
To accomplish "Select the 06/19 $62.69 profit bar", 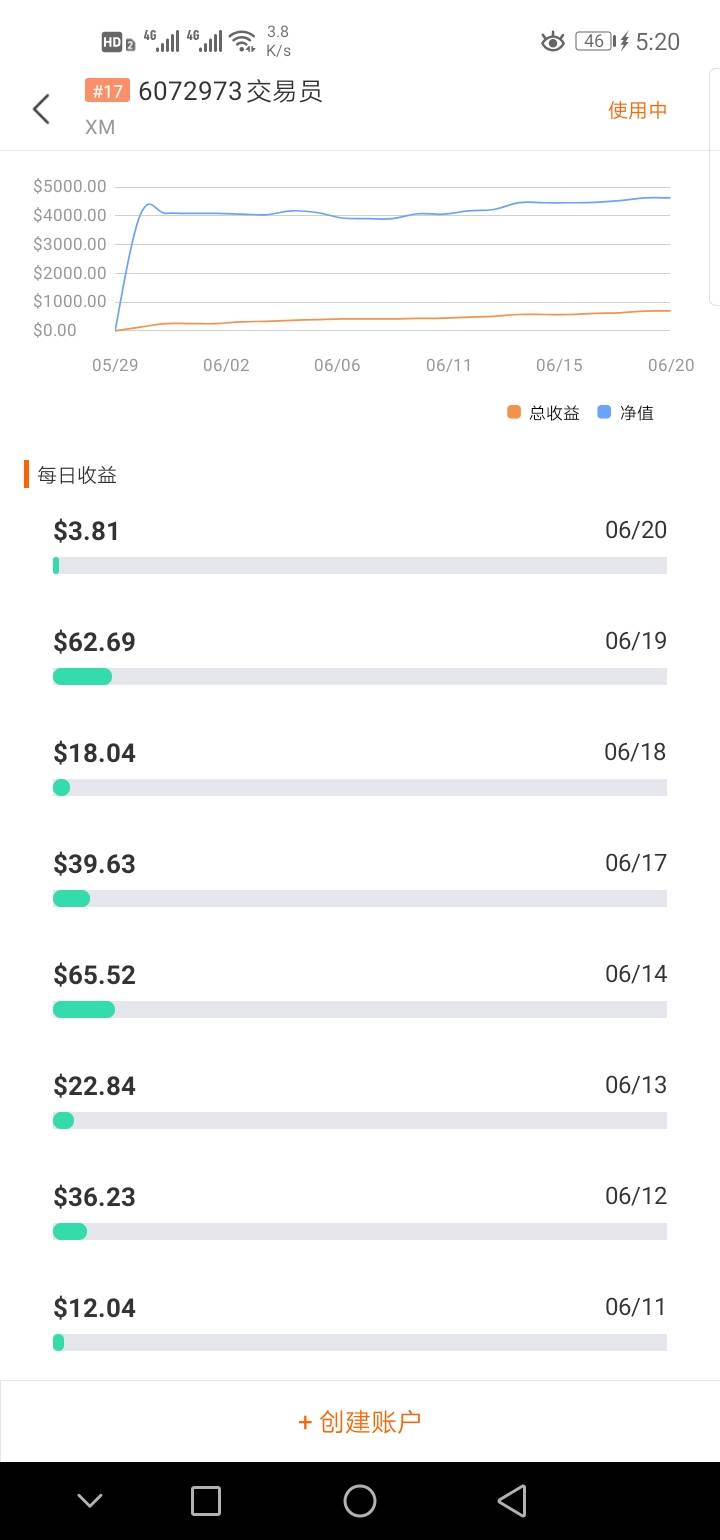I will [x=360, y=677].
